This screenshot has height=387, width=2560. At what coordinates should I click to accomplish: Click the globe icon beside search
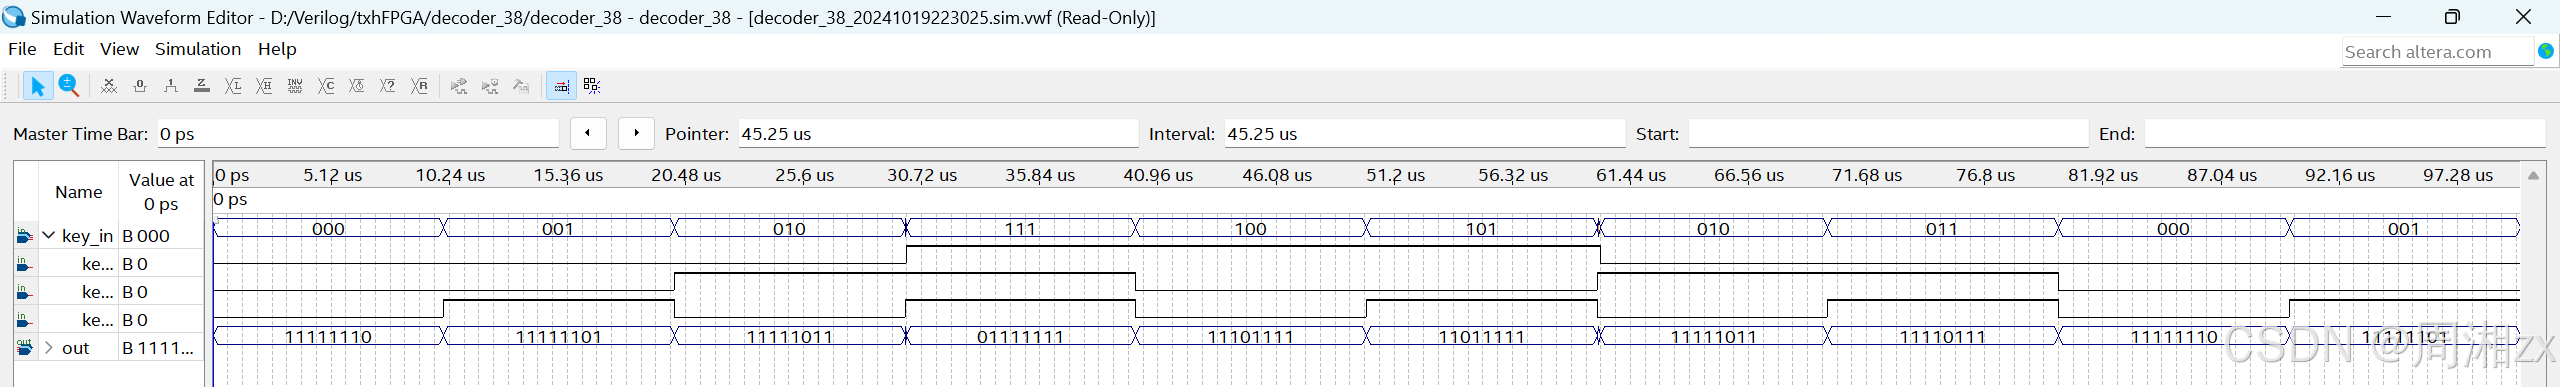pyautogui.click(x=2546, y=51)
